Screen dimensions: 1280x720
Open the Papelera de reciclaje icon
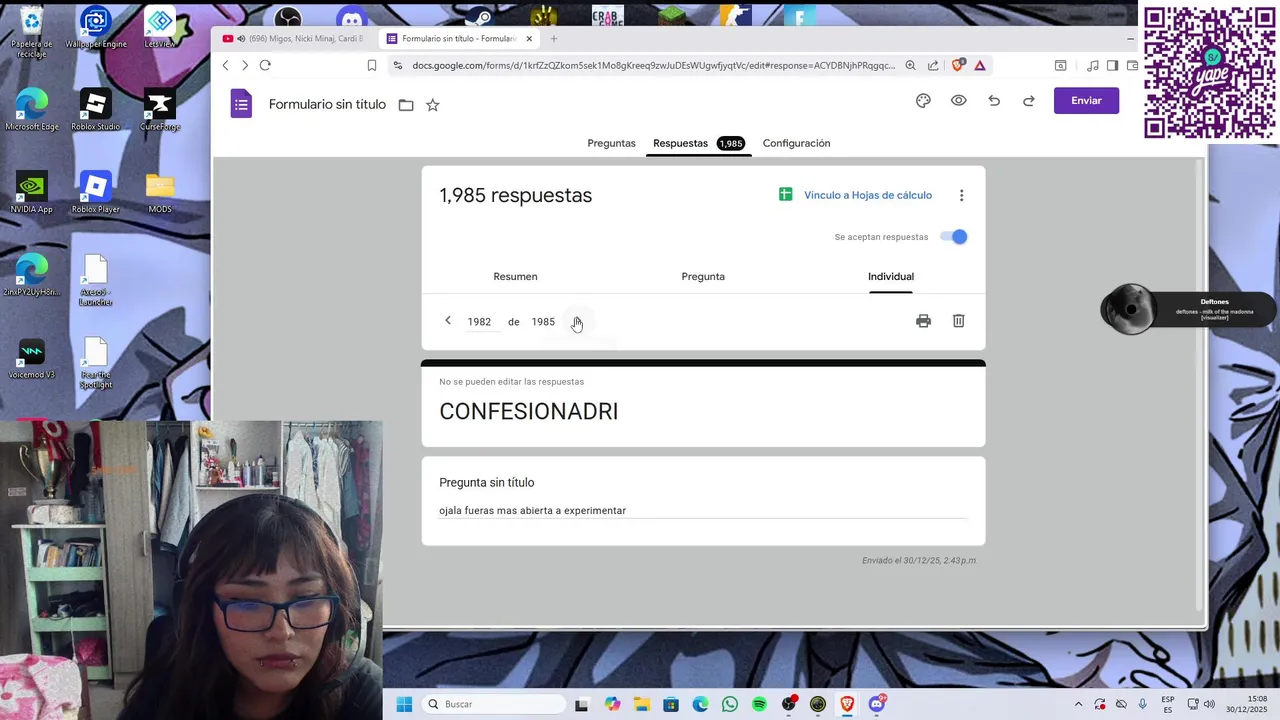click(31, 29)
